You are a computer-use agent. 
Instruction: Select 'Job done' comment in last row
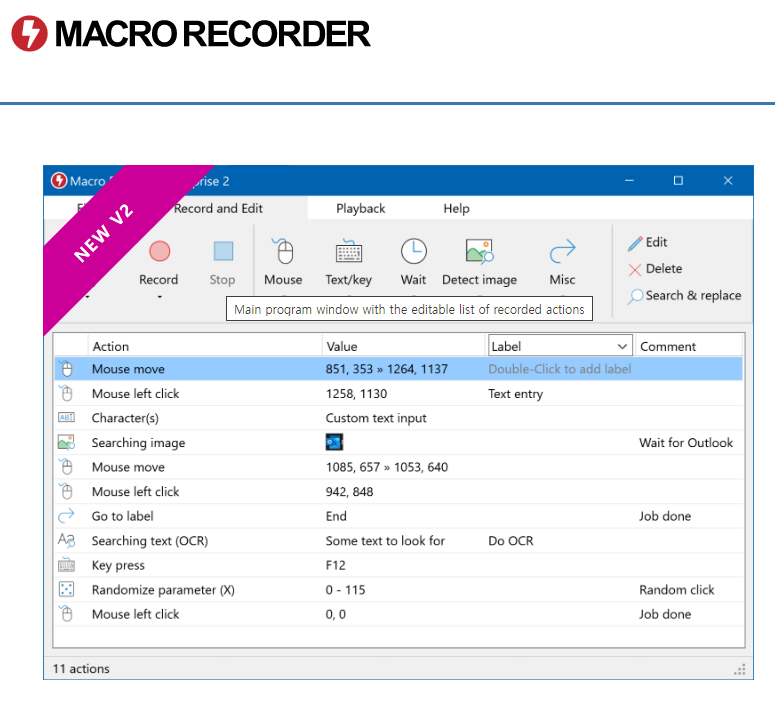click(x=665, y=614)
